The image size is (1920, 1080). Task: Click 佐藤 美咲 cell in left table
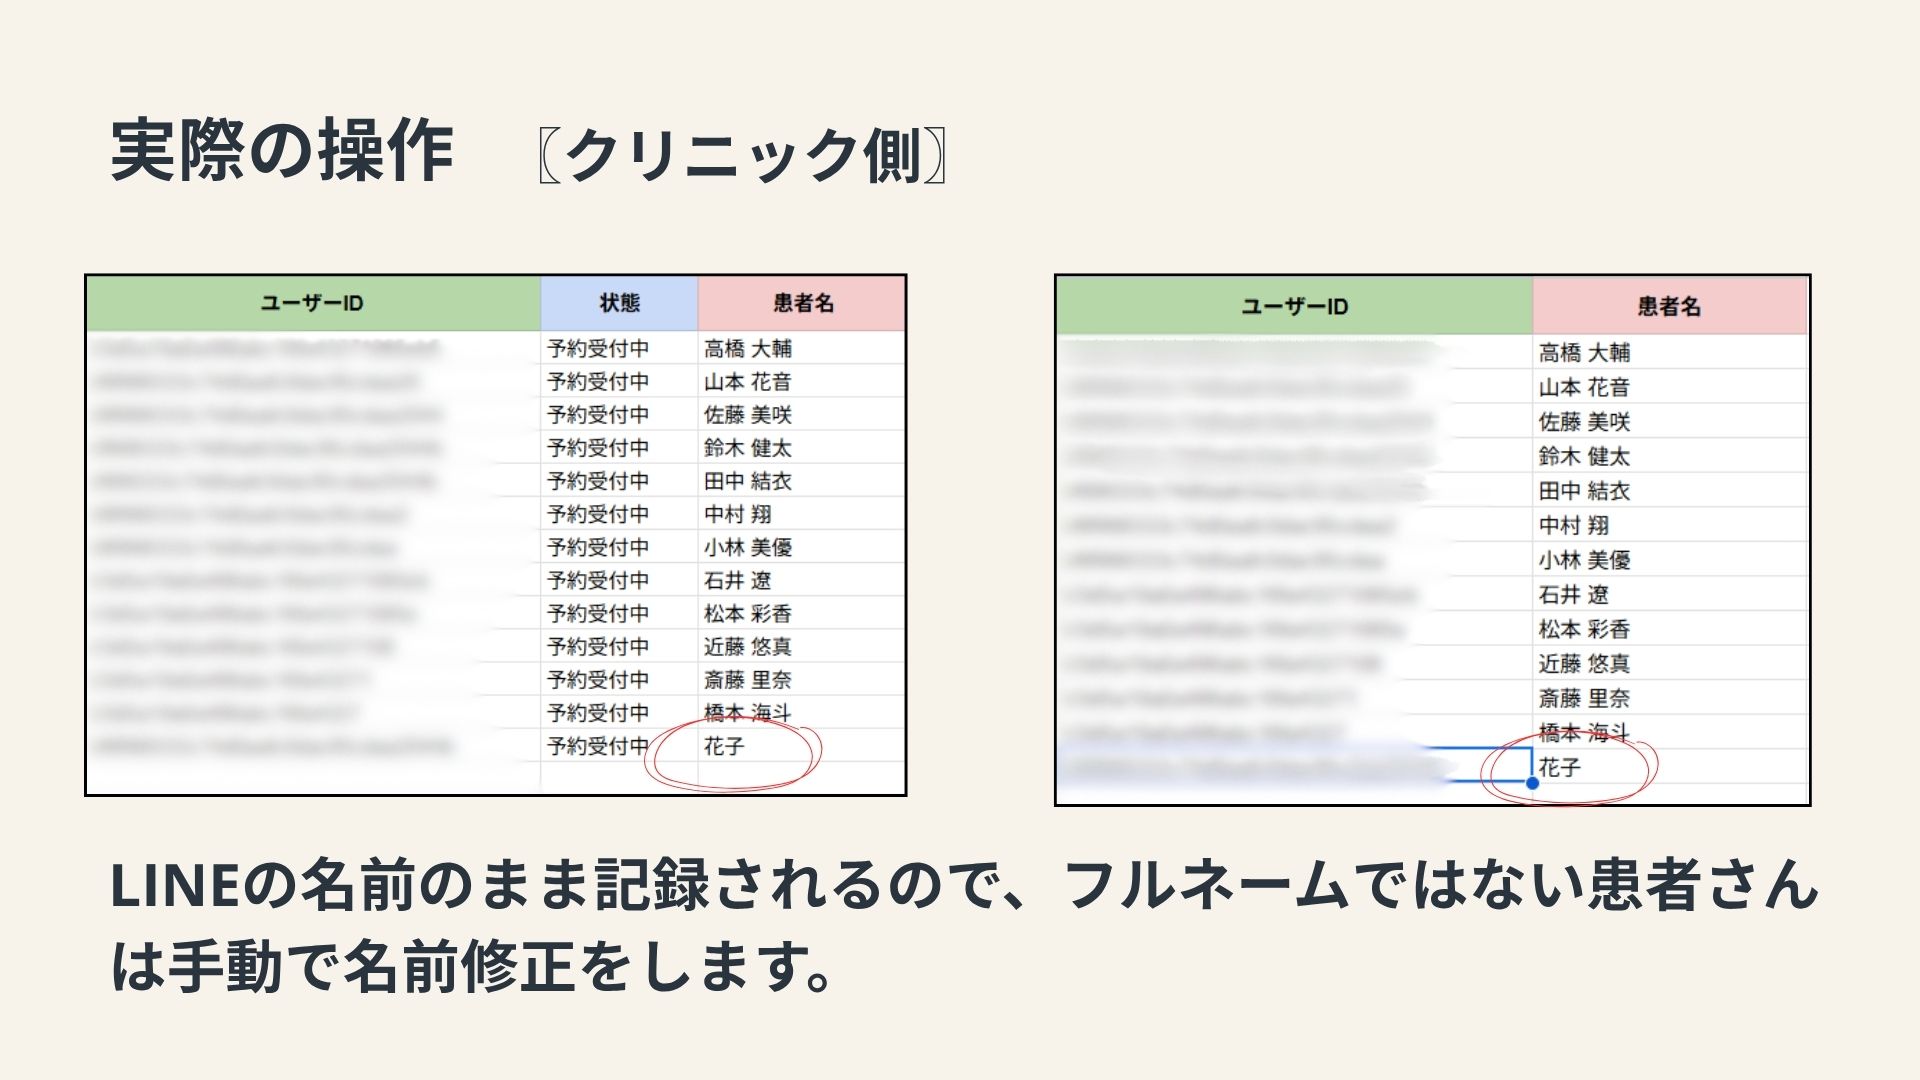[748, 415]
